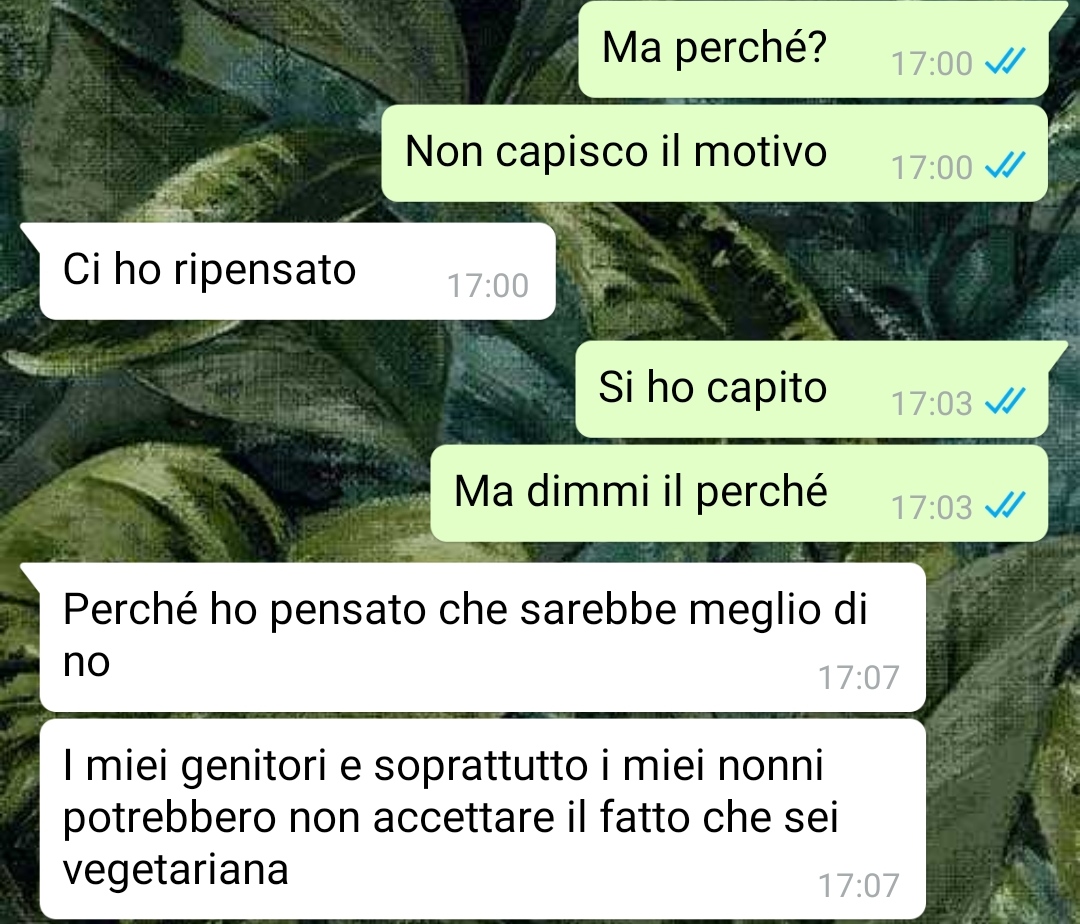Tap the 17:03 timestamp on 'Si ho capito'
Viewport: 1080px width, 924px height.
click(931, 403)
